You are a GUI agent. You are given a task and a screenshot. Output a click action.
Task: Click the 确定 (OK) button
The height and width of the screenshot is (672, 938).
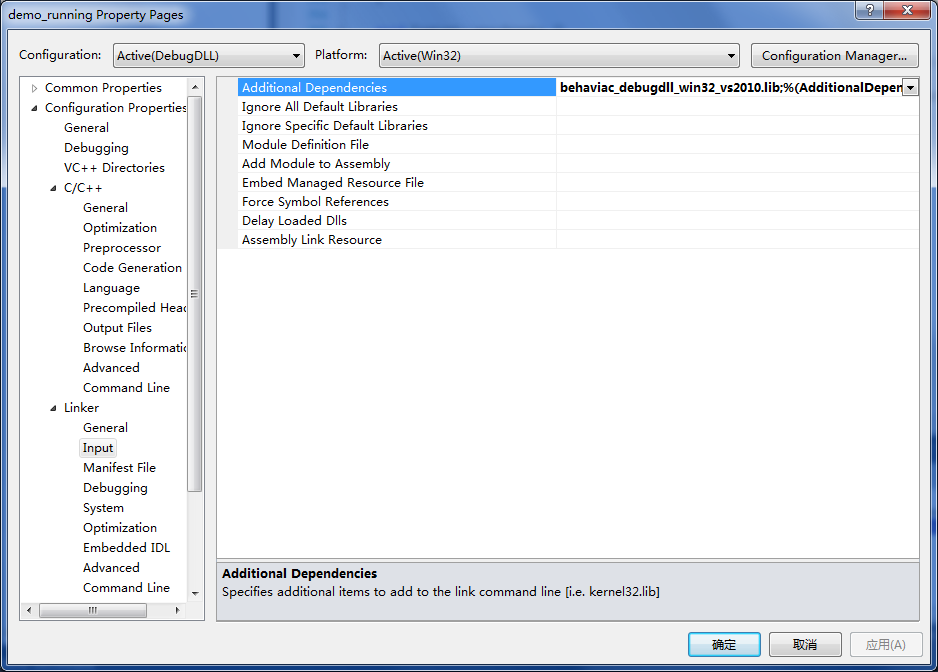724,645
